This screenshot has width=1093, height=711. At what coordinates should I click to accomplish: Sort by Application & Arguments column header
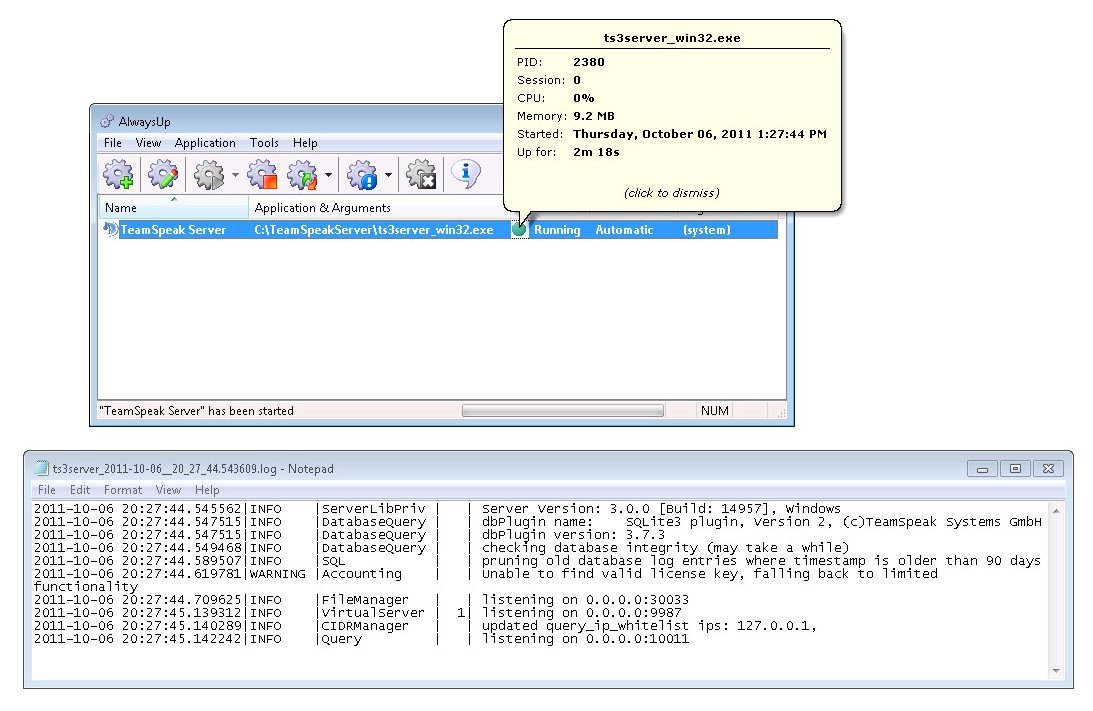point(376,207)
